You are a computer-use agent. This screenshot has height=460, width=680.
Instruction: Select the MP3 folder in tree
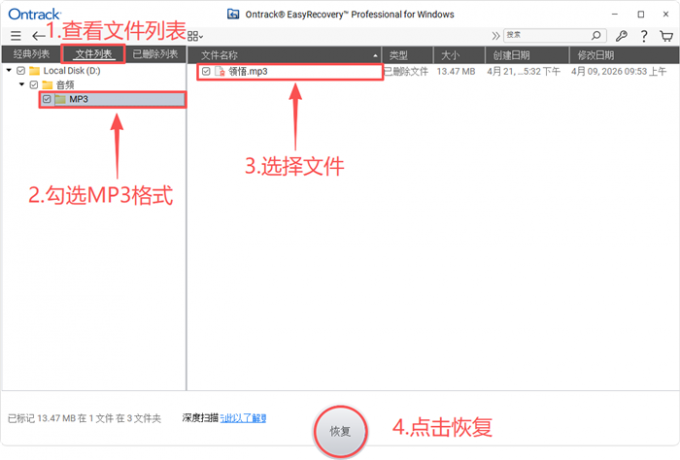click(x=113, y=99)
